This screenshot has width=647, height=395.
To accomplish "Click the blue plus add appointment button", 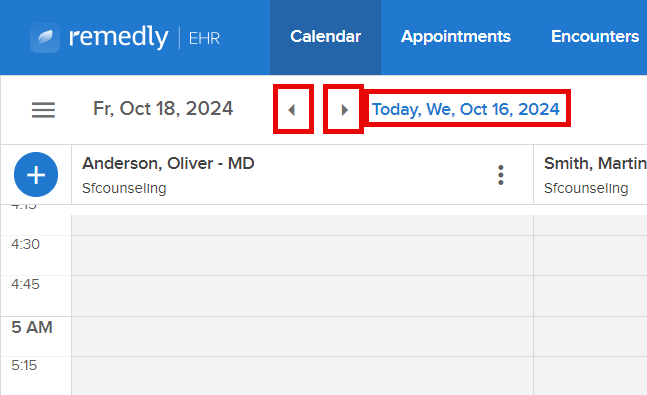I will 36,175.
